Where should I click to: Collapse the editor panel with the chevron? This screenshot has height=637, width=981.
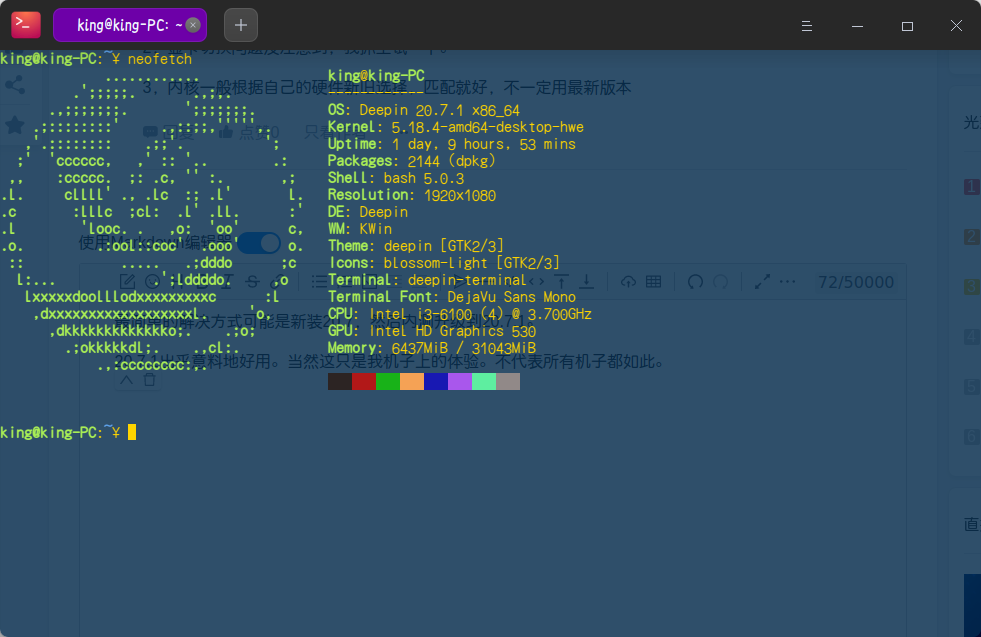click(x=126, y=381)
